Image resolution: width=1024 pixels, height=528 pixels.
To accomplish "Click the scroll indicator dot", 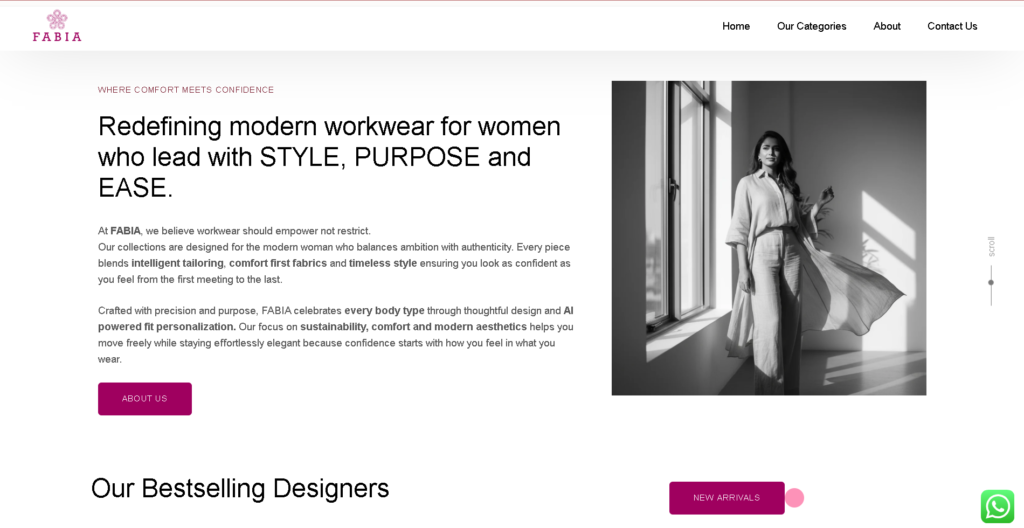I will [x=991, y=282].
